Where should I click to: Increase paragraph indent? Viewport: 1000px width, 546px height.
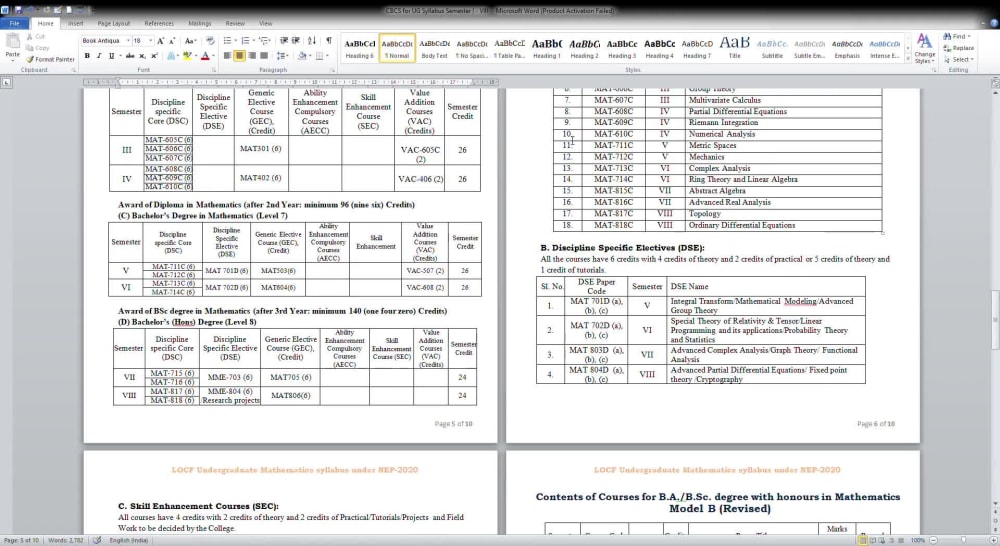click(x=295, y=41)
